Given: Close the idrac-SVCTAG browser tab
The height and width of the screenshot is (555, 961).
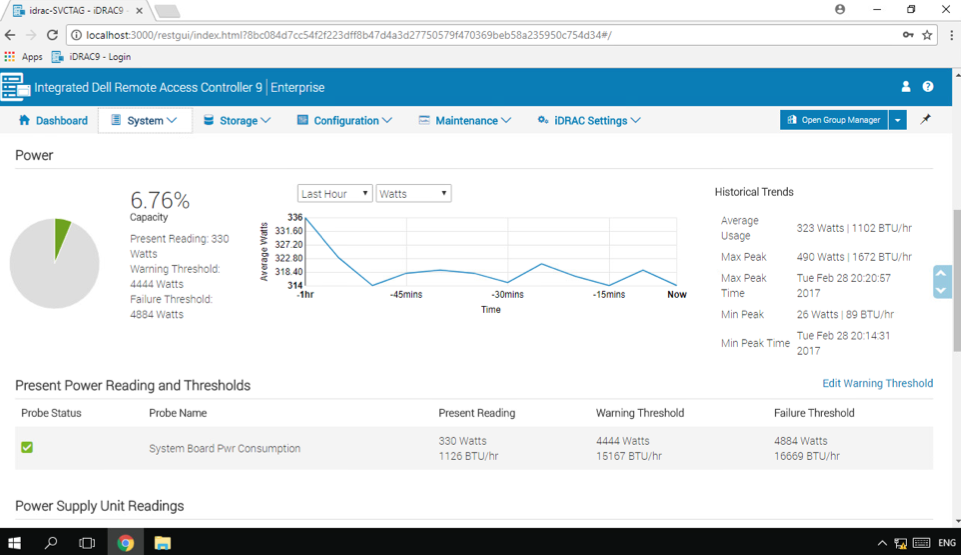Looking at the screenshot, I should 139,10.
